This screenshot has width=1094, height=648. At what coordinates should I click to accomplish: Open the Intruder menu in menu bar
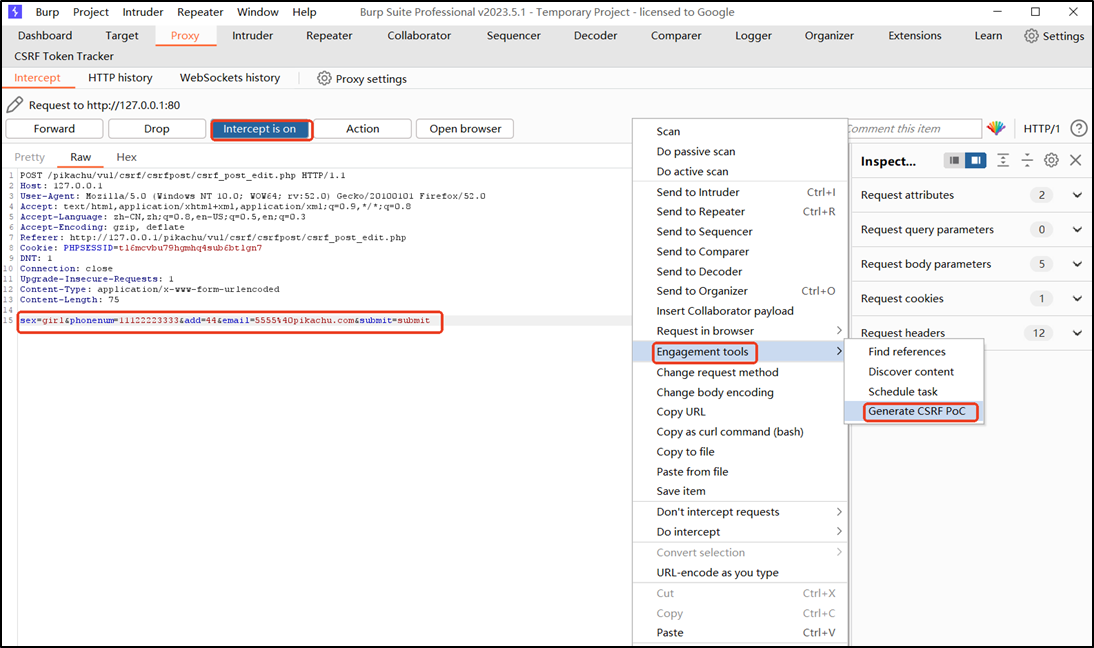point(143,12)
